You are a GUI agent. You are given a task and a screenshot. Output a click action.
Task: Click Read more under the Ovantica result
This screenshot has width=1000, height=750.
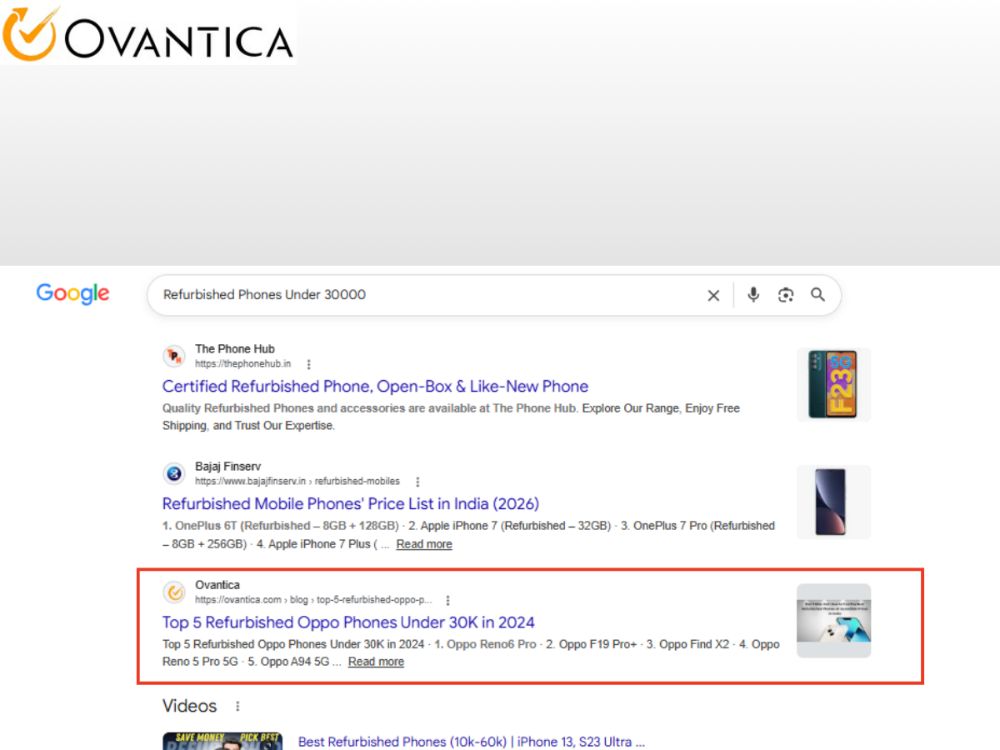click(x=376, y=662)
